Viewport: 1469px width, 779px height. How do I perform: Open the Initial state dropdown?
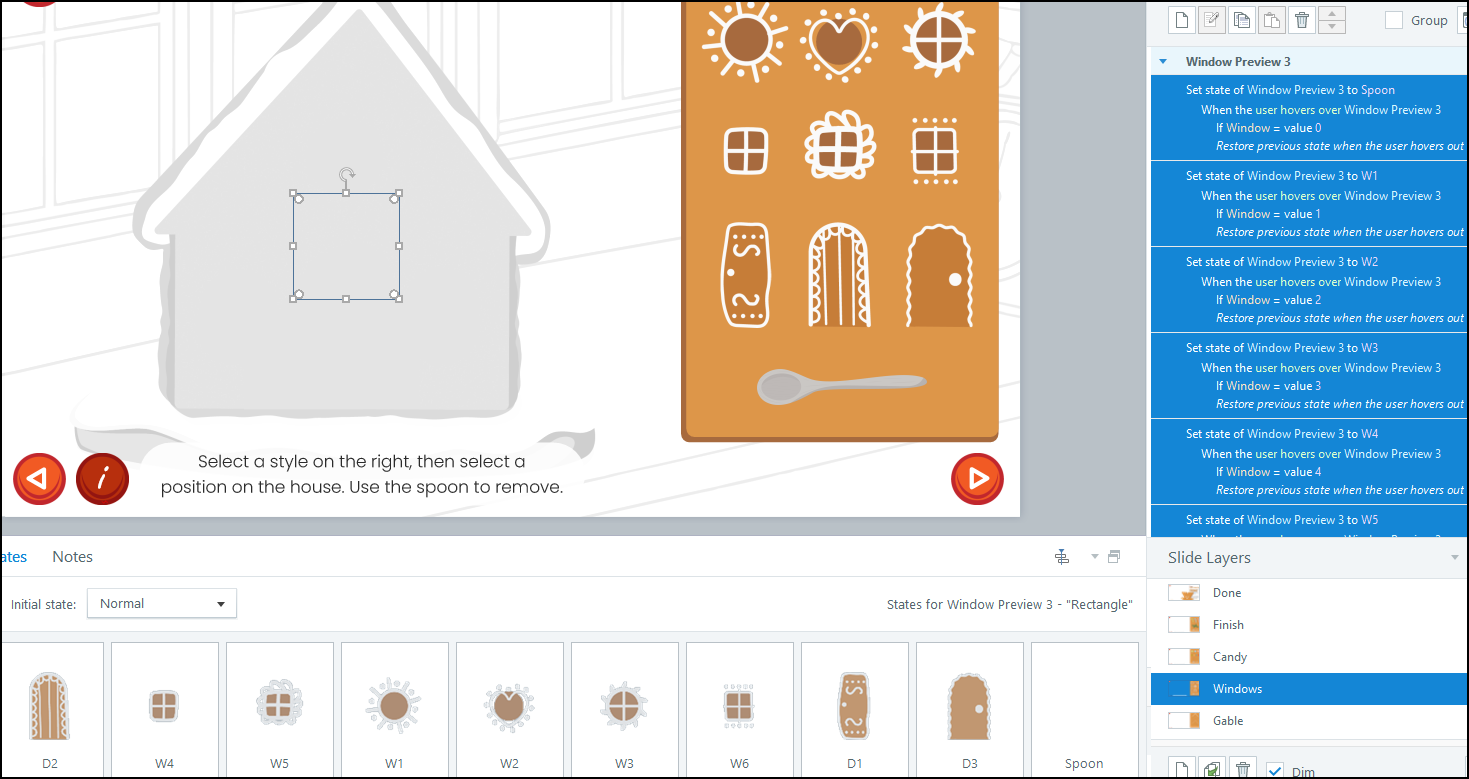coord(162,604)
